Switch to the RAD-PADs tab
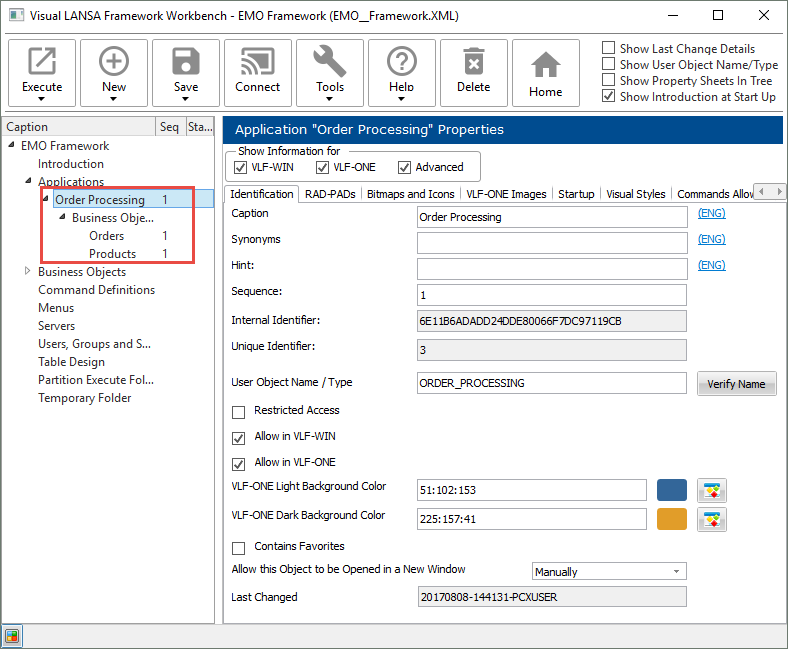Screen dimensions: 788x649 (330, 194)
